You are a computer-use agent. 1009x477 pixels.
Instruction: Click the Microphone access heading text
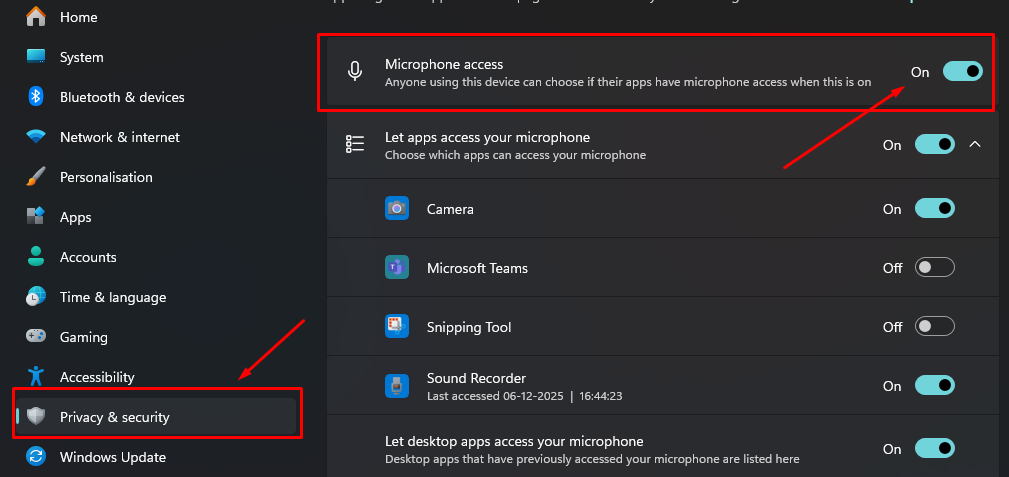point(444,64)
